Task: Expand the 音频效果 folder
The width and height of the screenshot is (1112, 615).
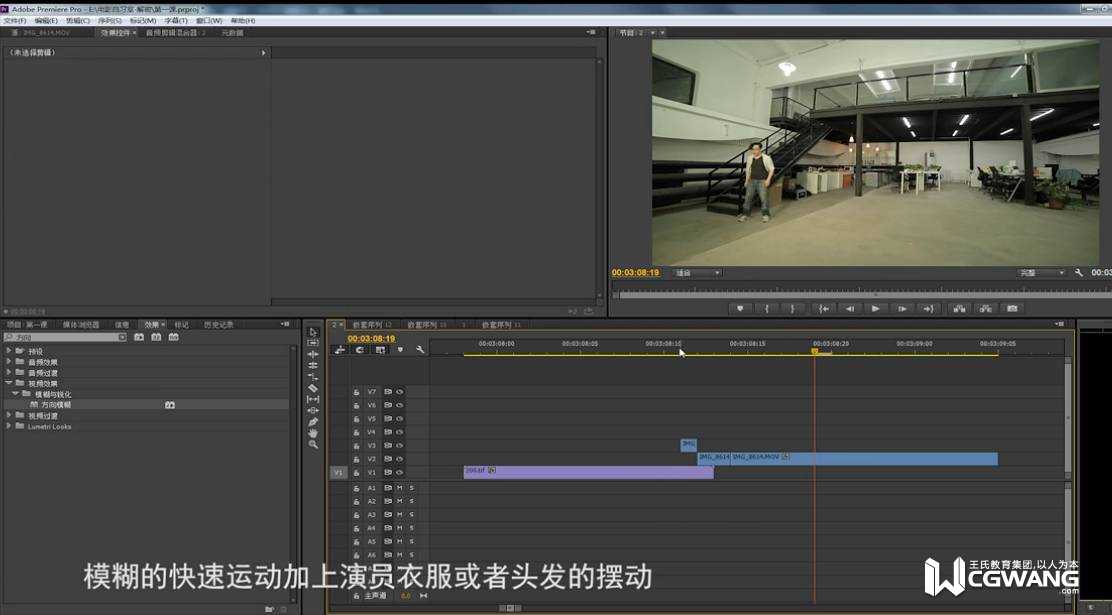Action: (9, 362)
